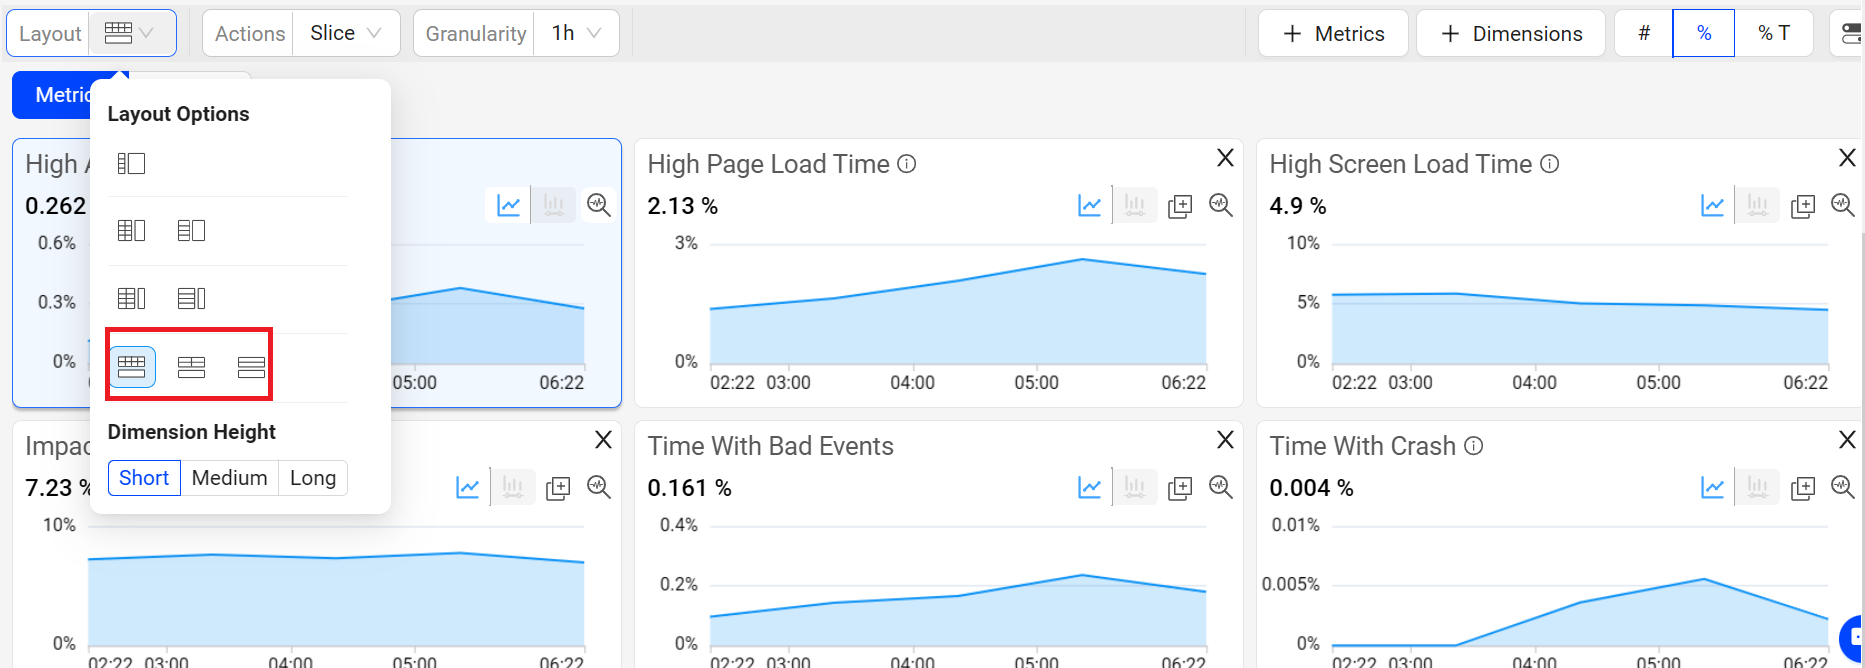Open the Layout dropdown
The height and width of the screenshot is (668, 1865).
click(131, 34)
